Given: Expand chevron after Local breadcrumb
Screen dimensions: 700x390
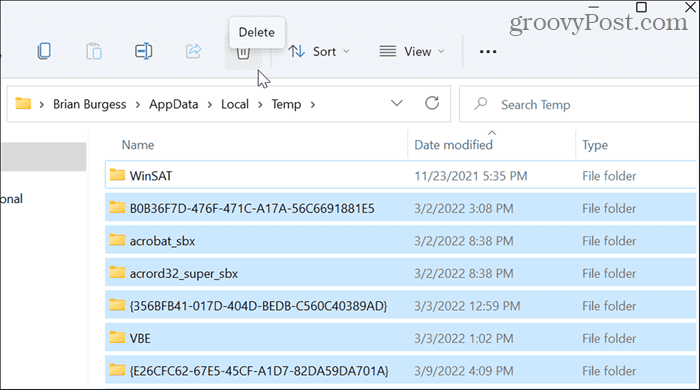Looking at the screenshot, I should click(x=260, y=105).
